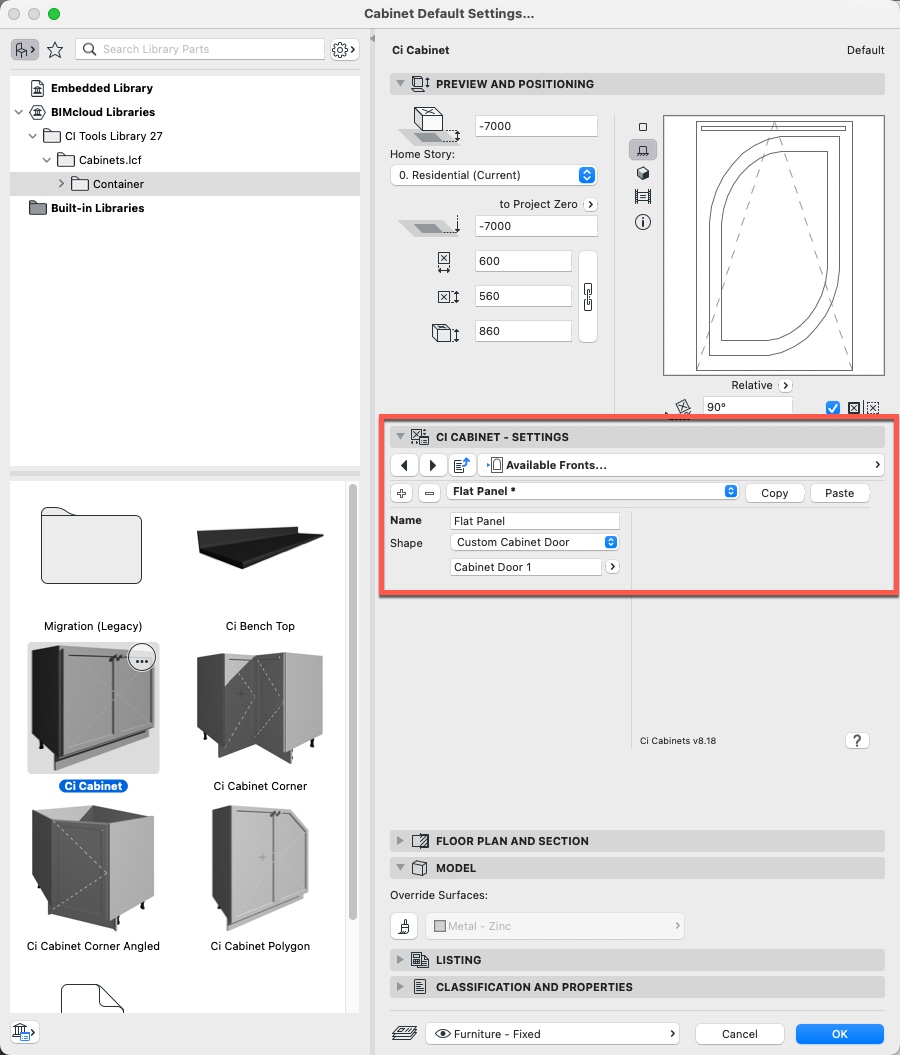This screenshot has width=900, height=1055.
Task: Collapse Cabinets.lcf folder
Action: 46,160
